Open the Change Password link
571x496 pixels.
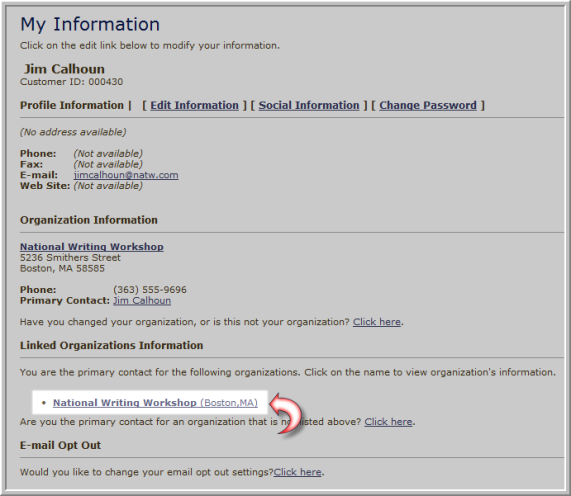(428, 105)
